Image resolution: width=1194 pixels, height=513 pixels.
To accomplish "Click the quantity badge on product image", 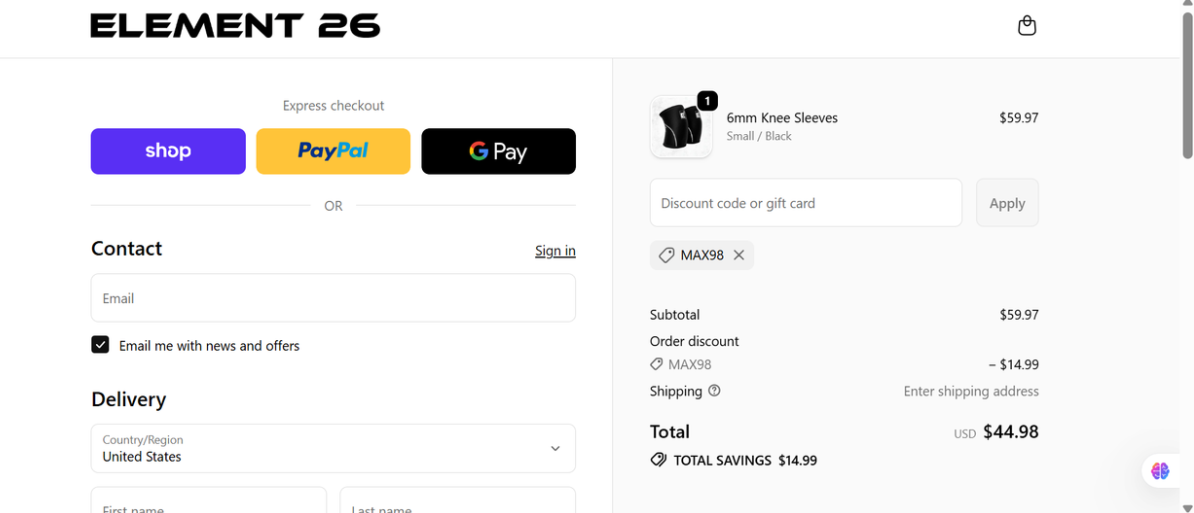I will click(707, 100).
